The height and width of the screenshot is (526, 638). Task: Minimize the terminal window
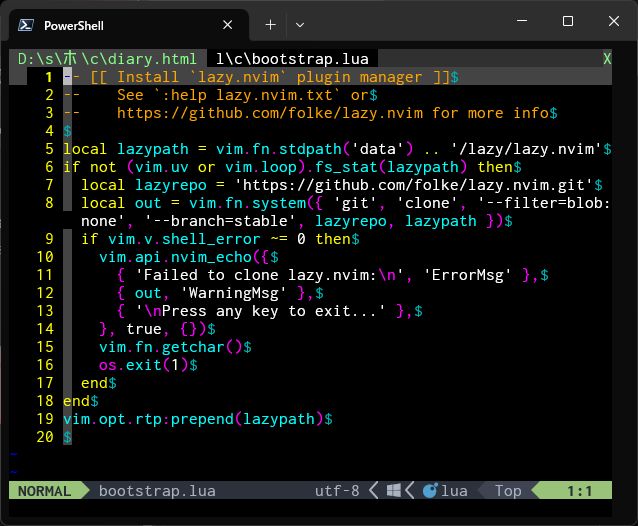click(x=522, y=22)
